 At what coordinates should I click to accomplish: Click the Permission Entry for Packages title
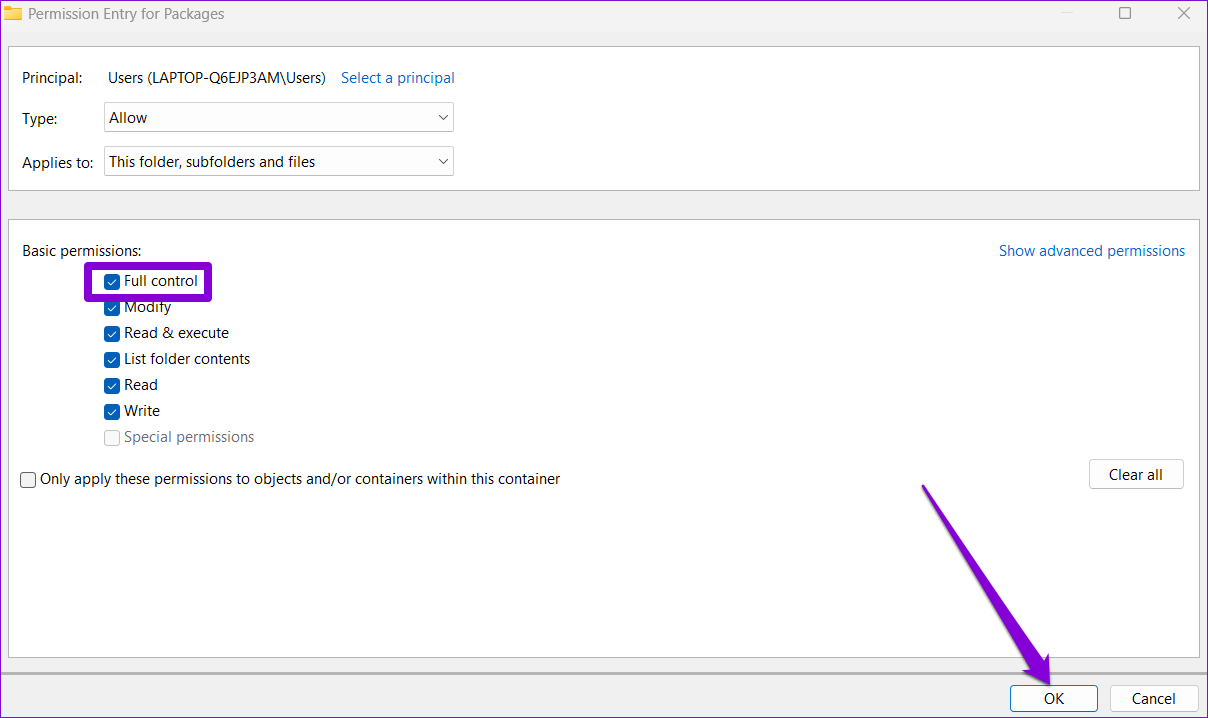tap(126, 14)
